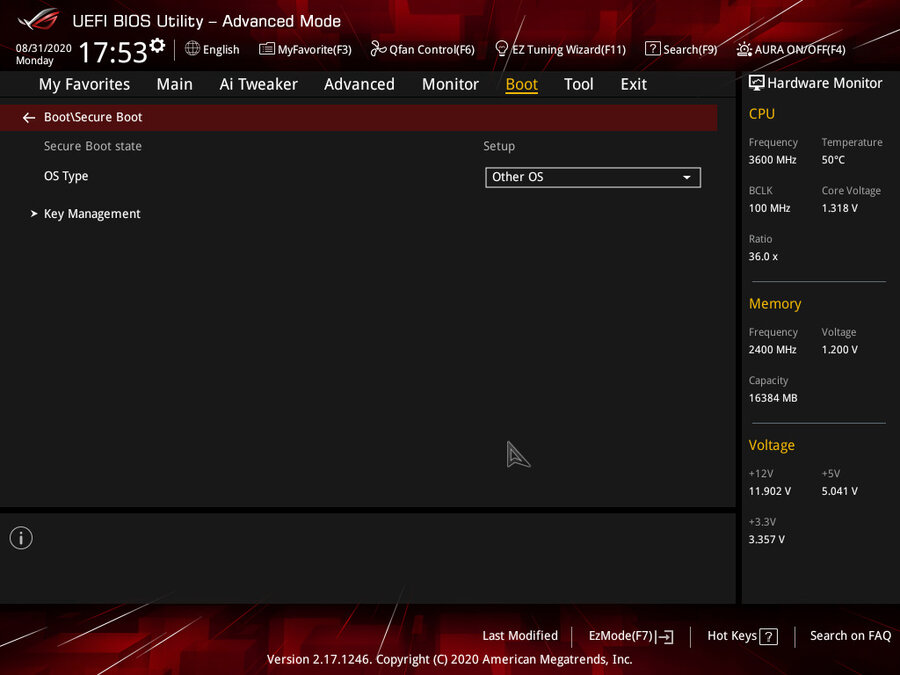Open MyFavorite(F3) list
900x675 pixels.
point(305,49)
